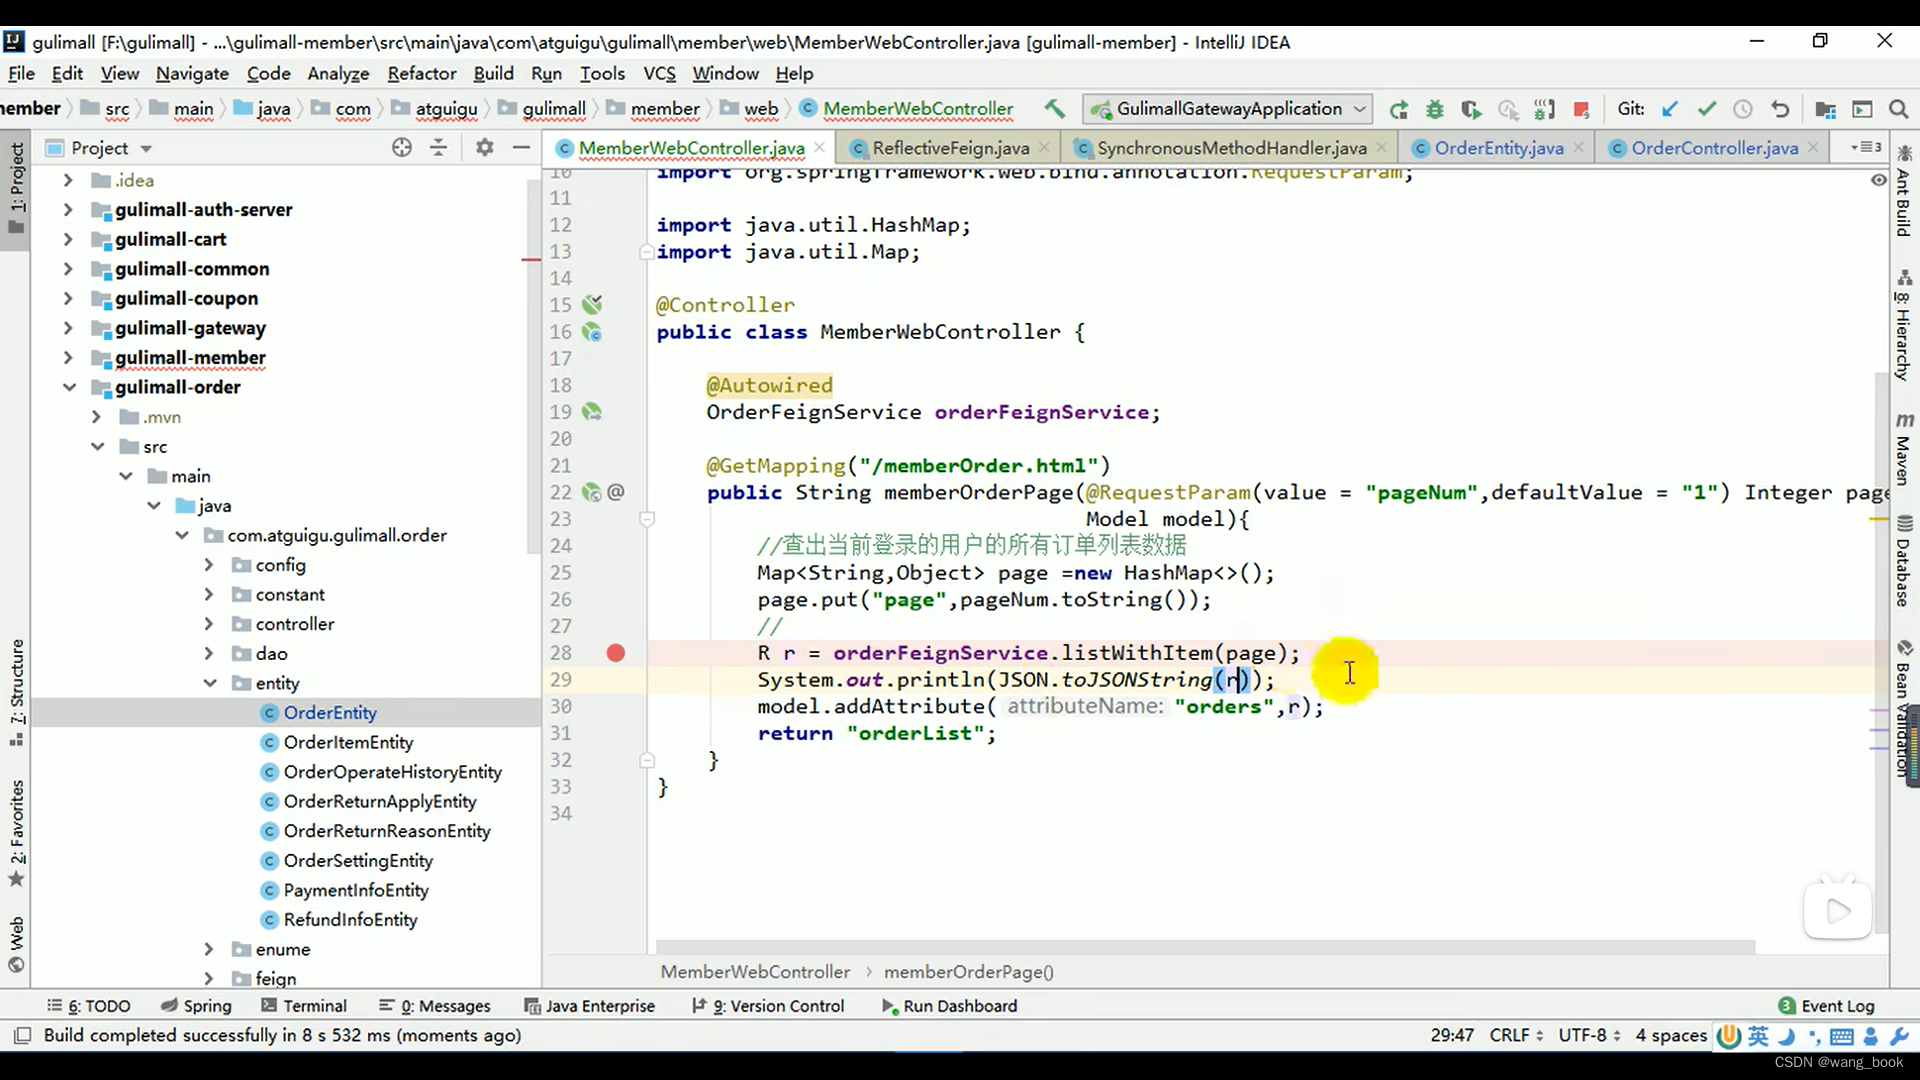1920x1080 pixels.
Task: Expand the gulimall-member module
Action: (68, 358)
